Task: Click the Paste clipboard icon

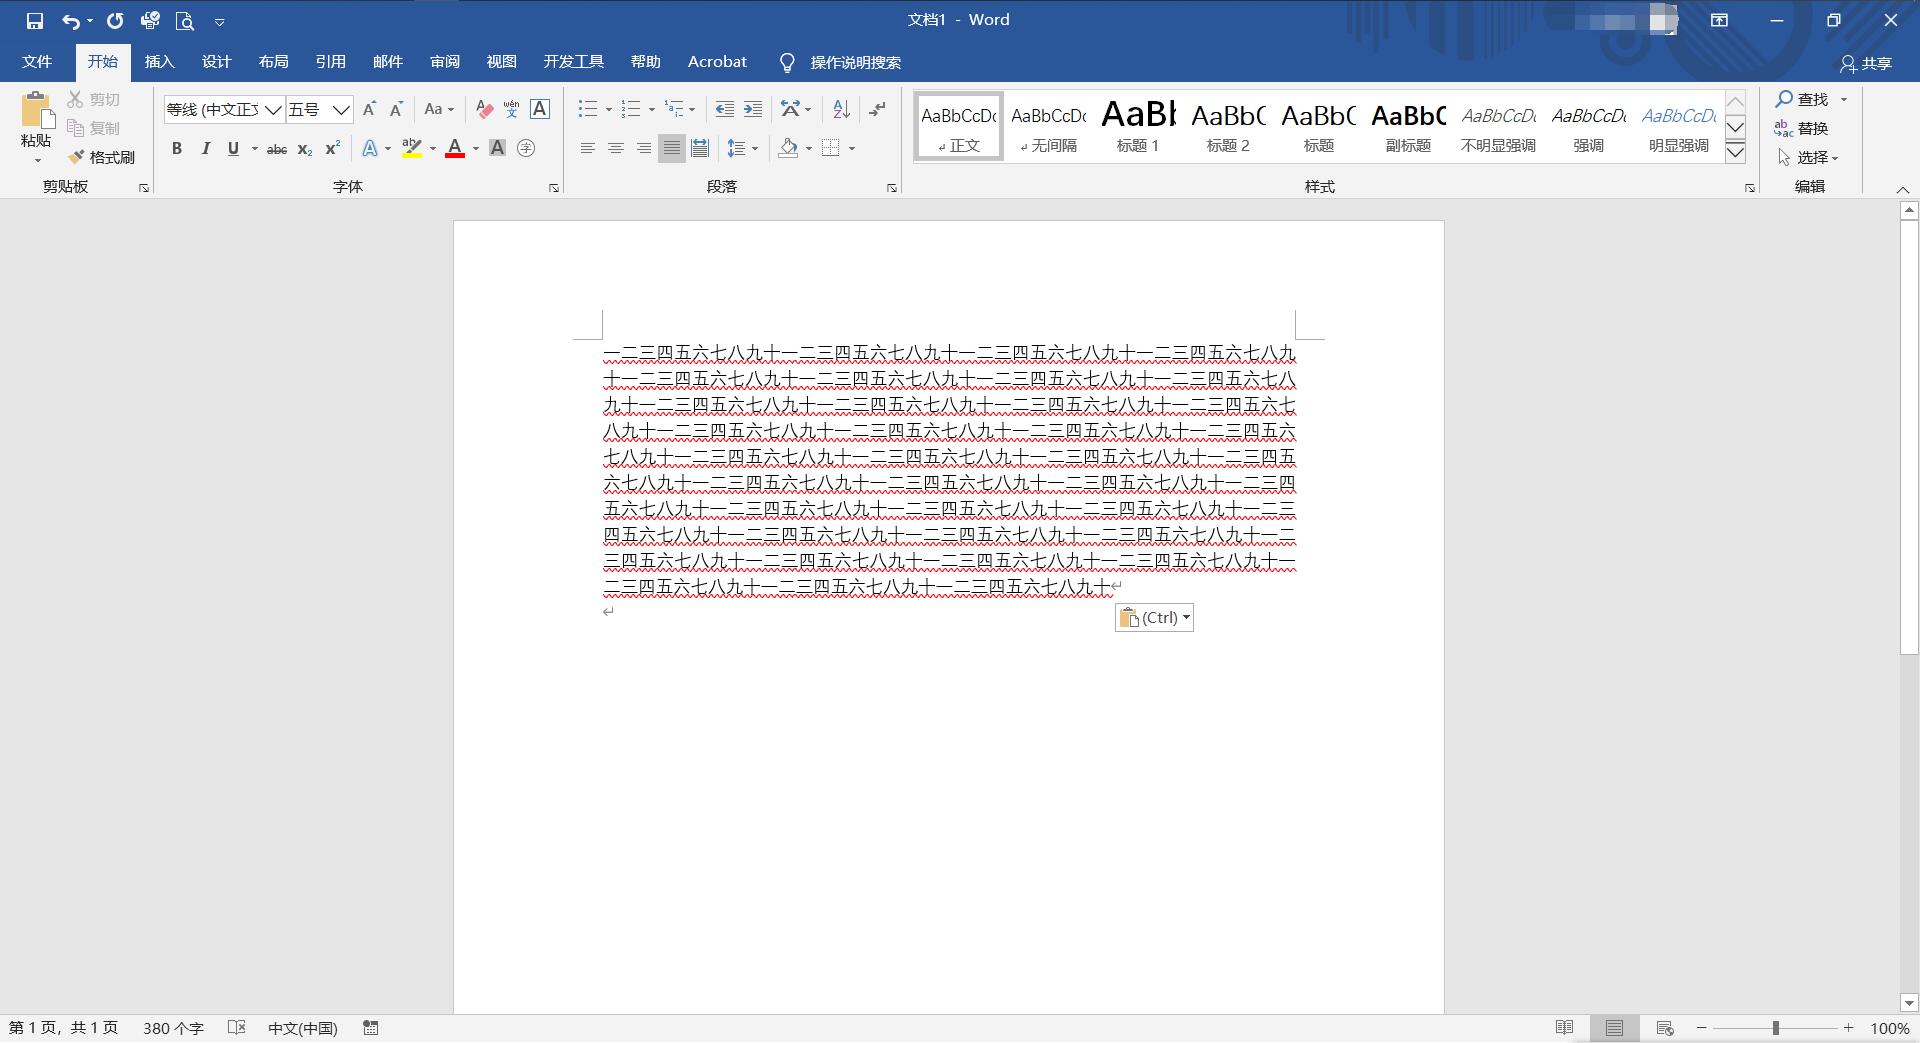Action: [37, 110]
